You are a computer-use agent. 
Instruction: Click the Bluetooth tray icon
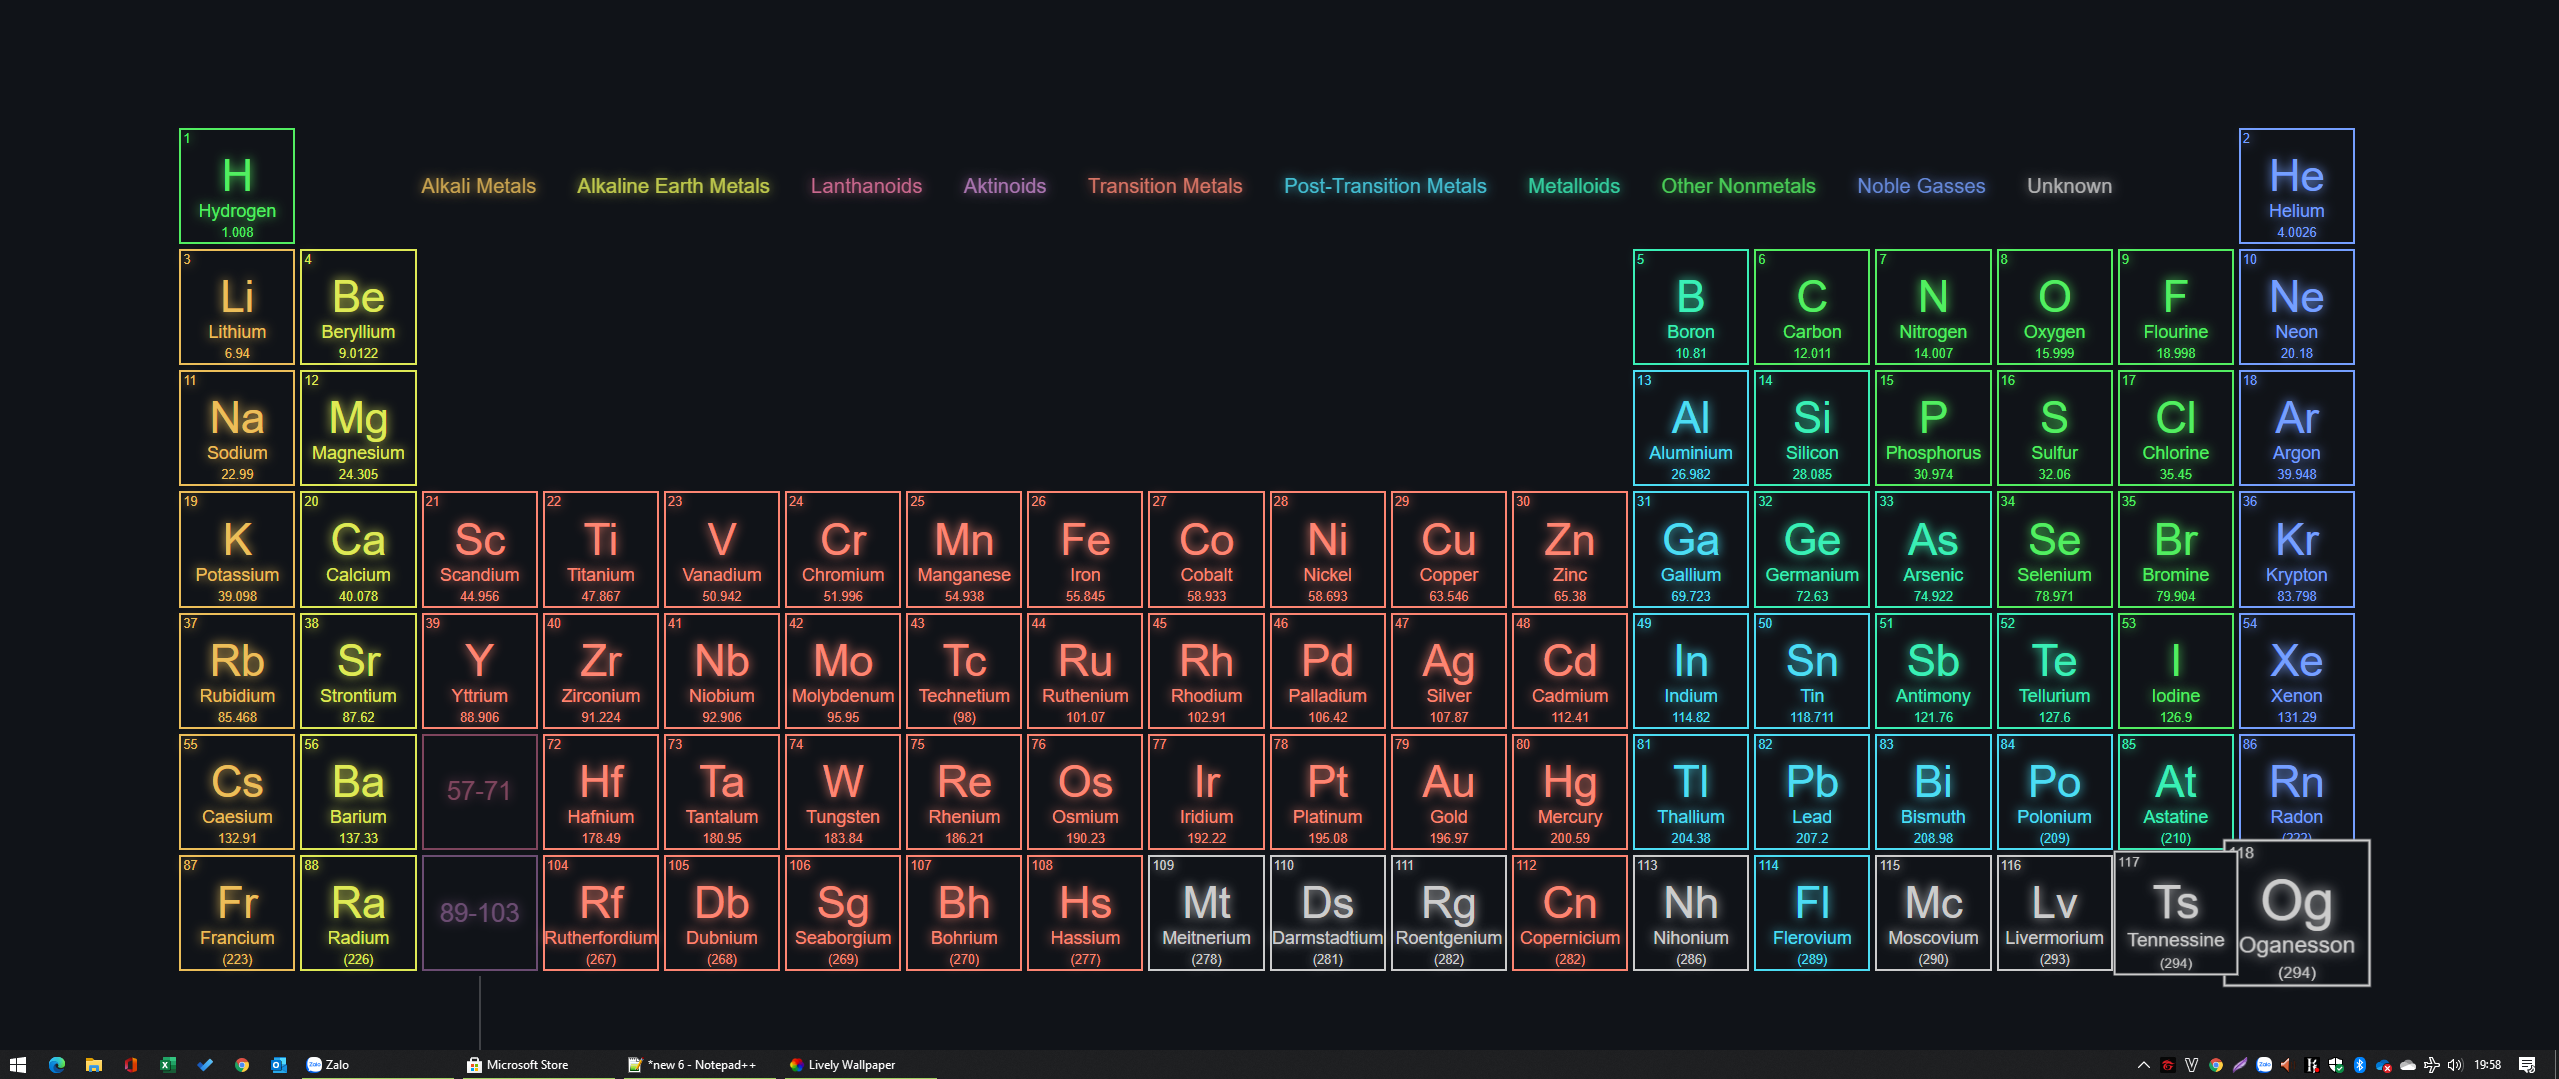2359,1065
